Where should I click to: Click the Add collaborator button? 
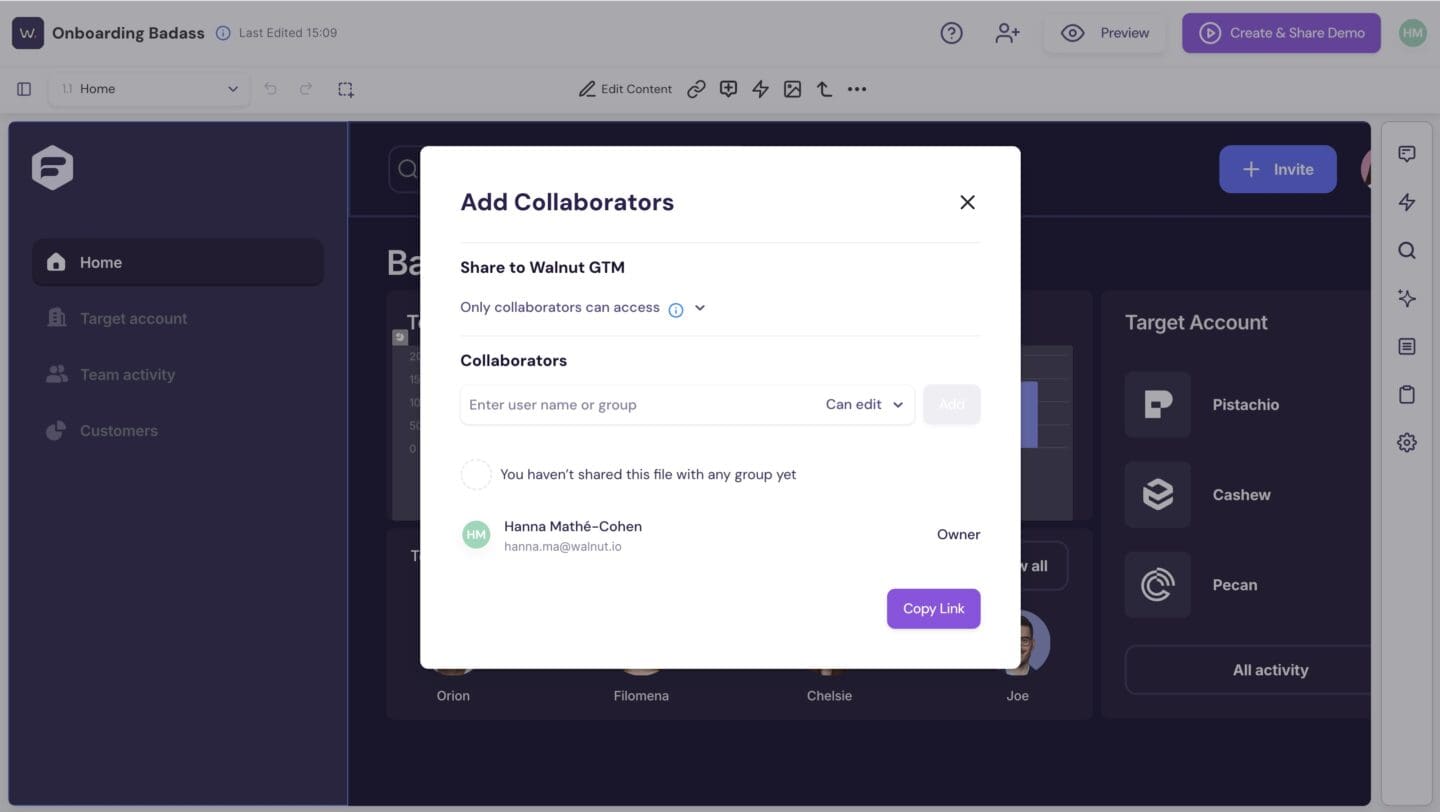coord(951,405)
